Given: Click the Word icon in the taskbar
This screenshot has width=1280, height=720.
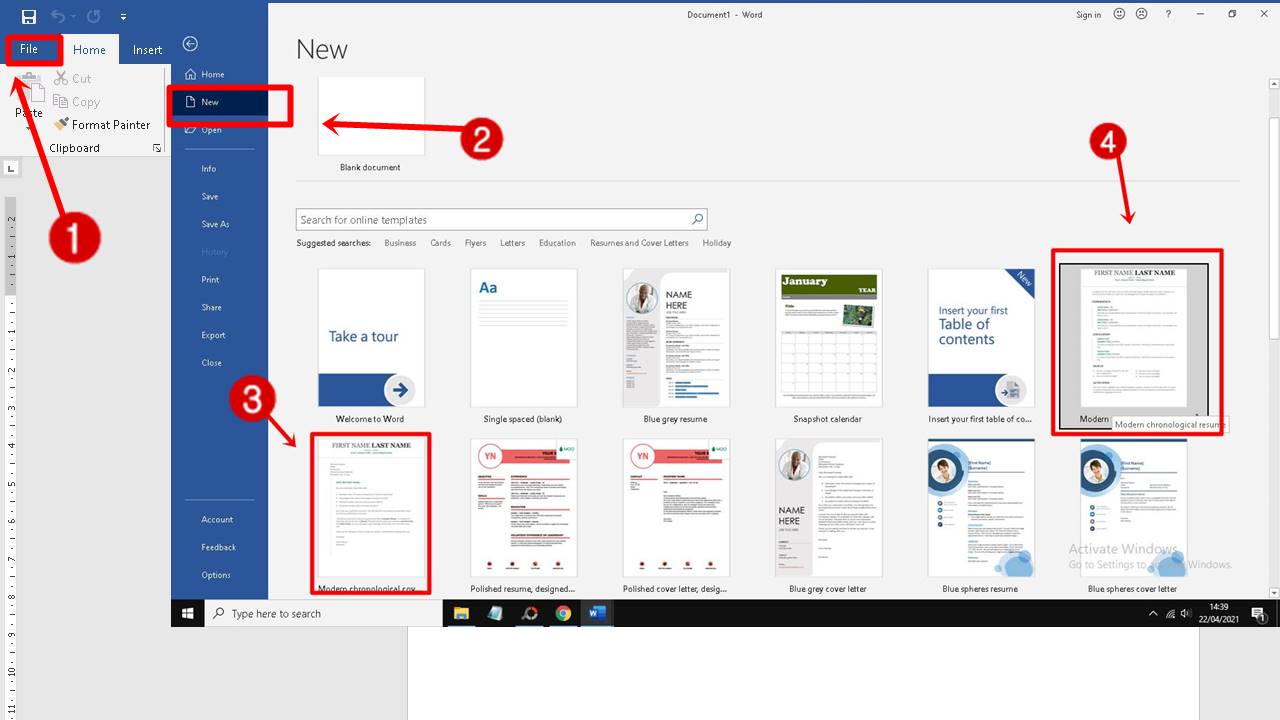Looking at the screenshot, I should (x=597, y=613).
